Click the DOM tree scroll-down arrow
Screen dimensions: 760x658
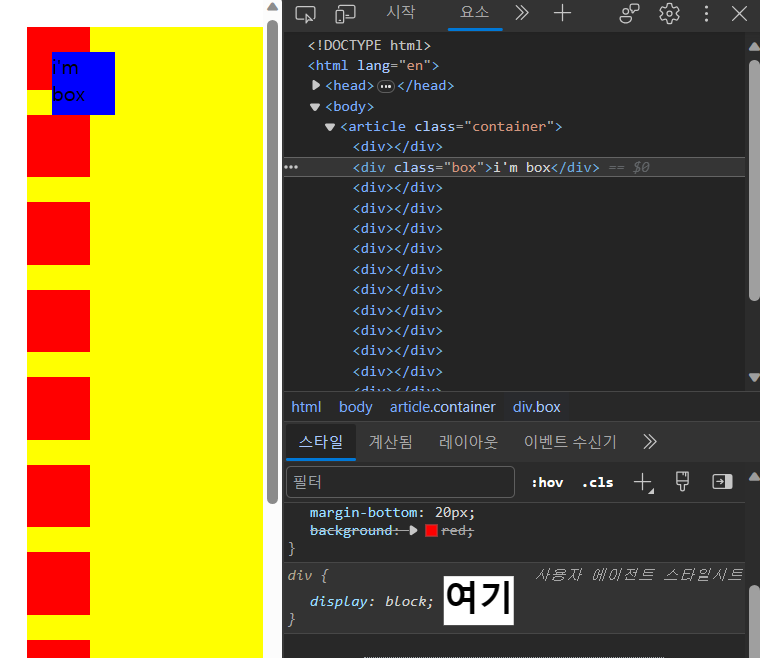(754, 377)
